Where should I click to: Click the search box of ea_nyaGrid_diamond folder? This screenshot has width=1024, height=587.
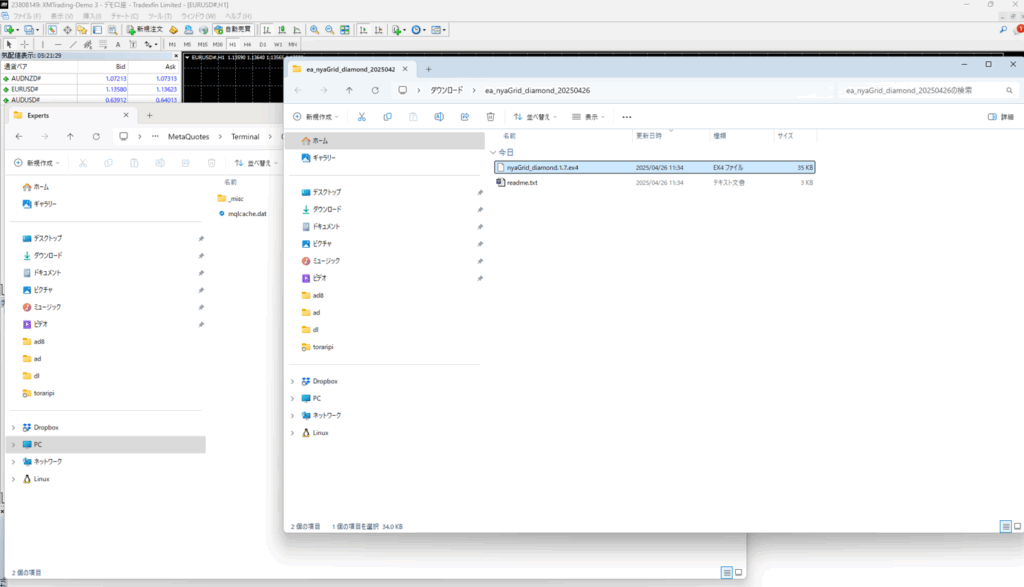pos(928,91)
